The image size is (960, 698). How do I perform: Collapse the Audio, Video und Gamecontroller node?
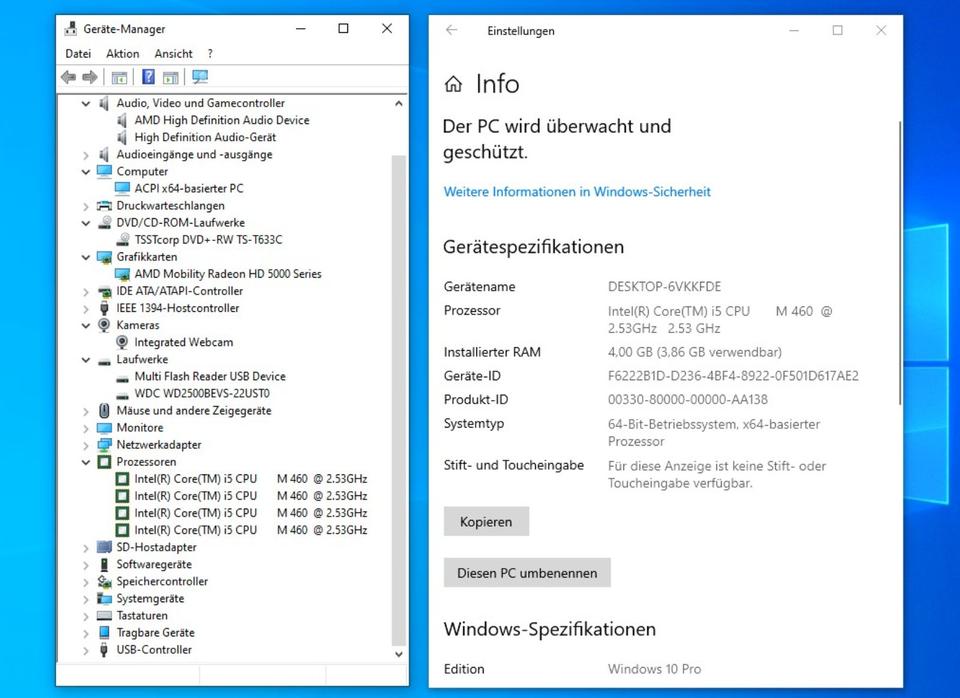[86, 103]
